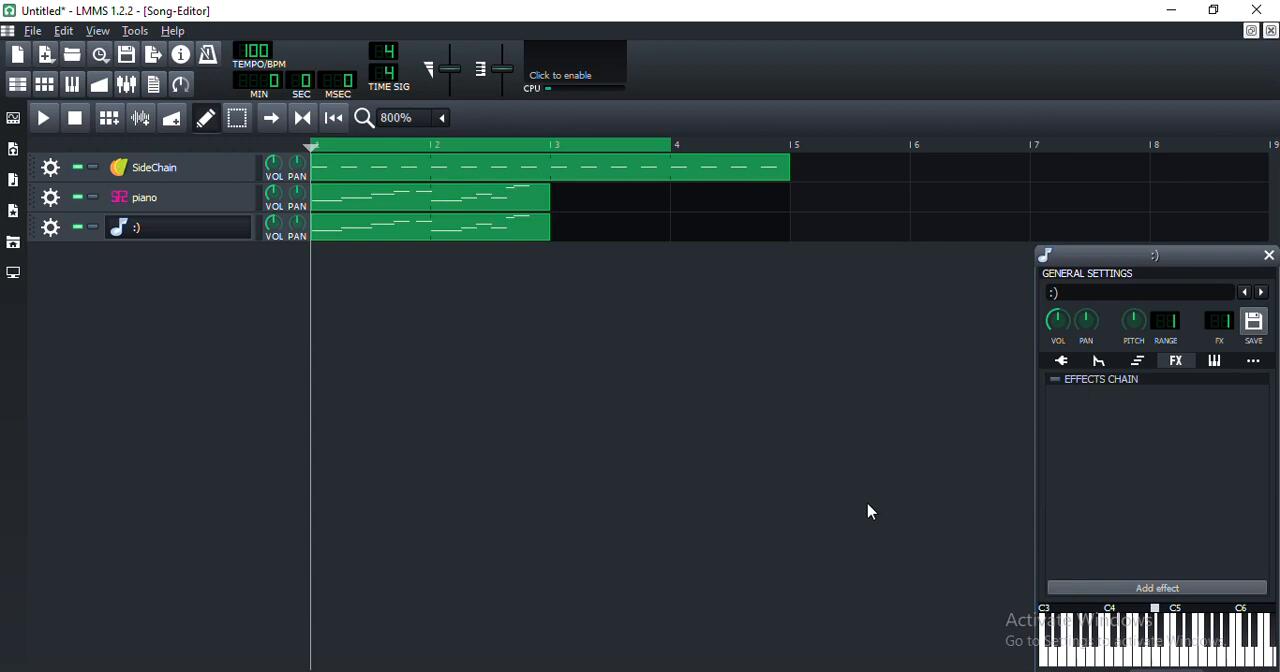The width and height of the screenshot is (1280, 672).
Task: Expand the new-from-template project dropdown
Action: [46, 55]
